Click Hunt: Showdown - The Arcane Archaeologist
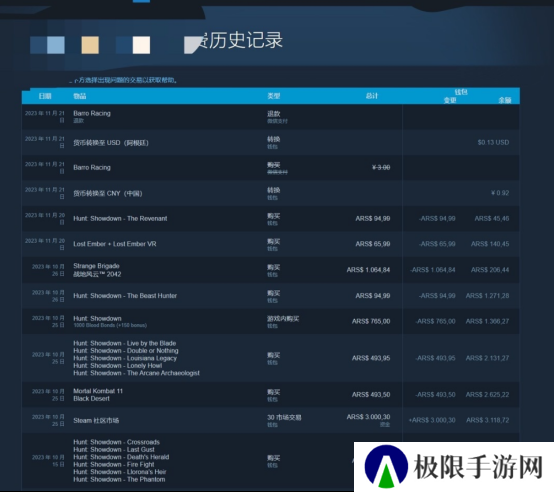The width and height of the screenshot is (554, 492). click(x=136, y=373)
